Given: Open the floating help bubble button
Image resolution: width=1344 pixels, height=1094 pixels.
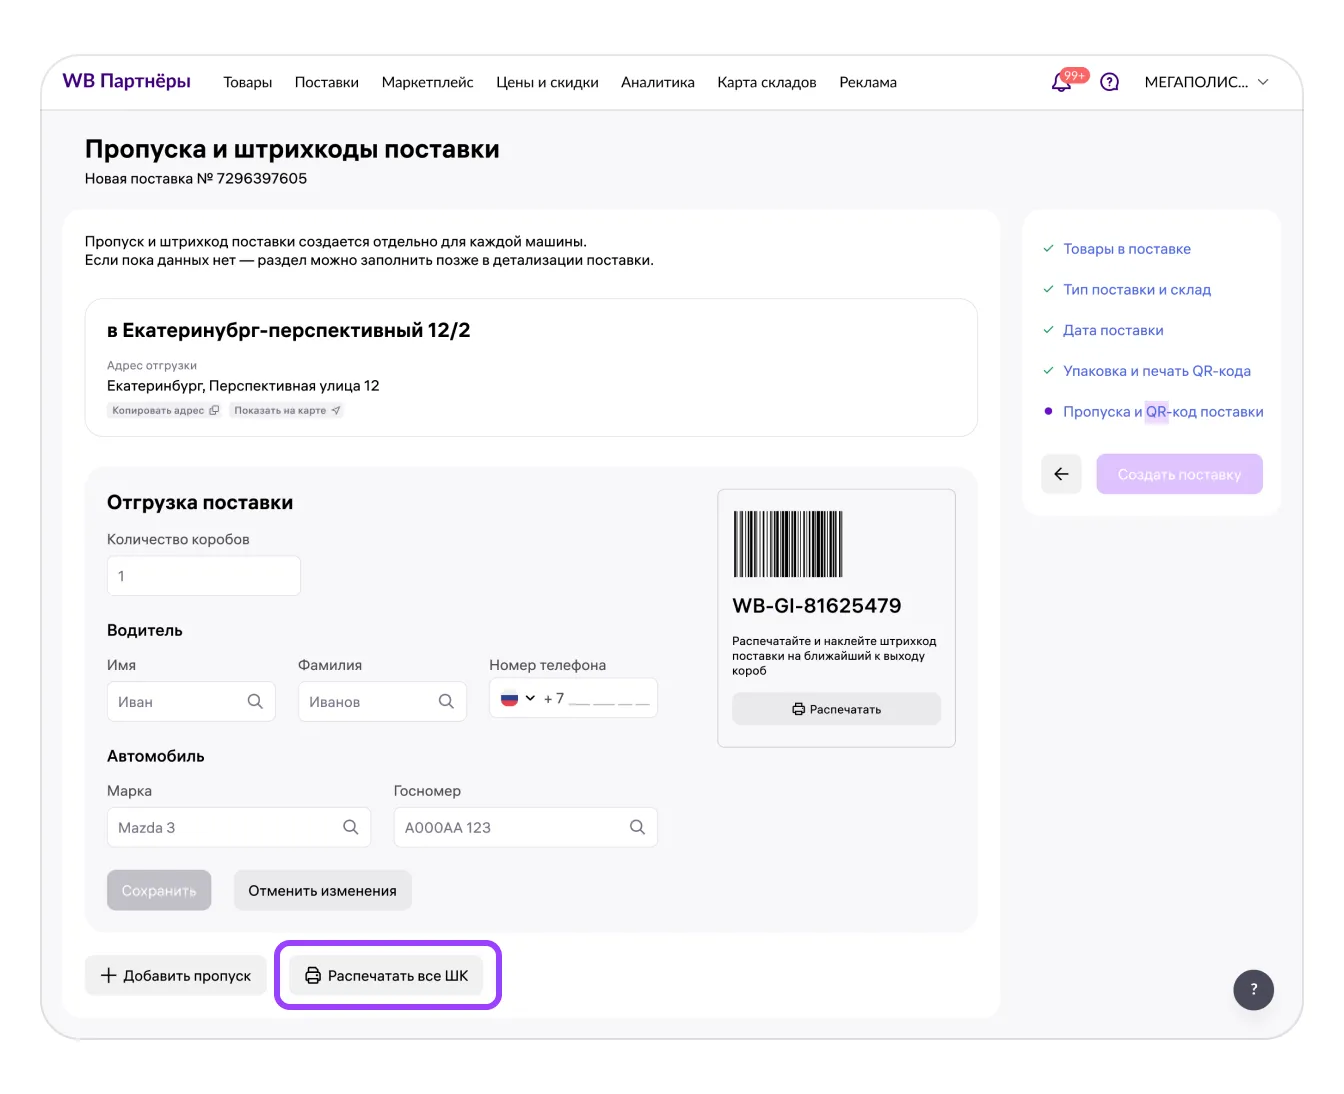Looking at the screenshot, I should pyautogui.click(x=1253, y=989).
